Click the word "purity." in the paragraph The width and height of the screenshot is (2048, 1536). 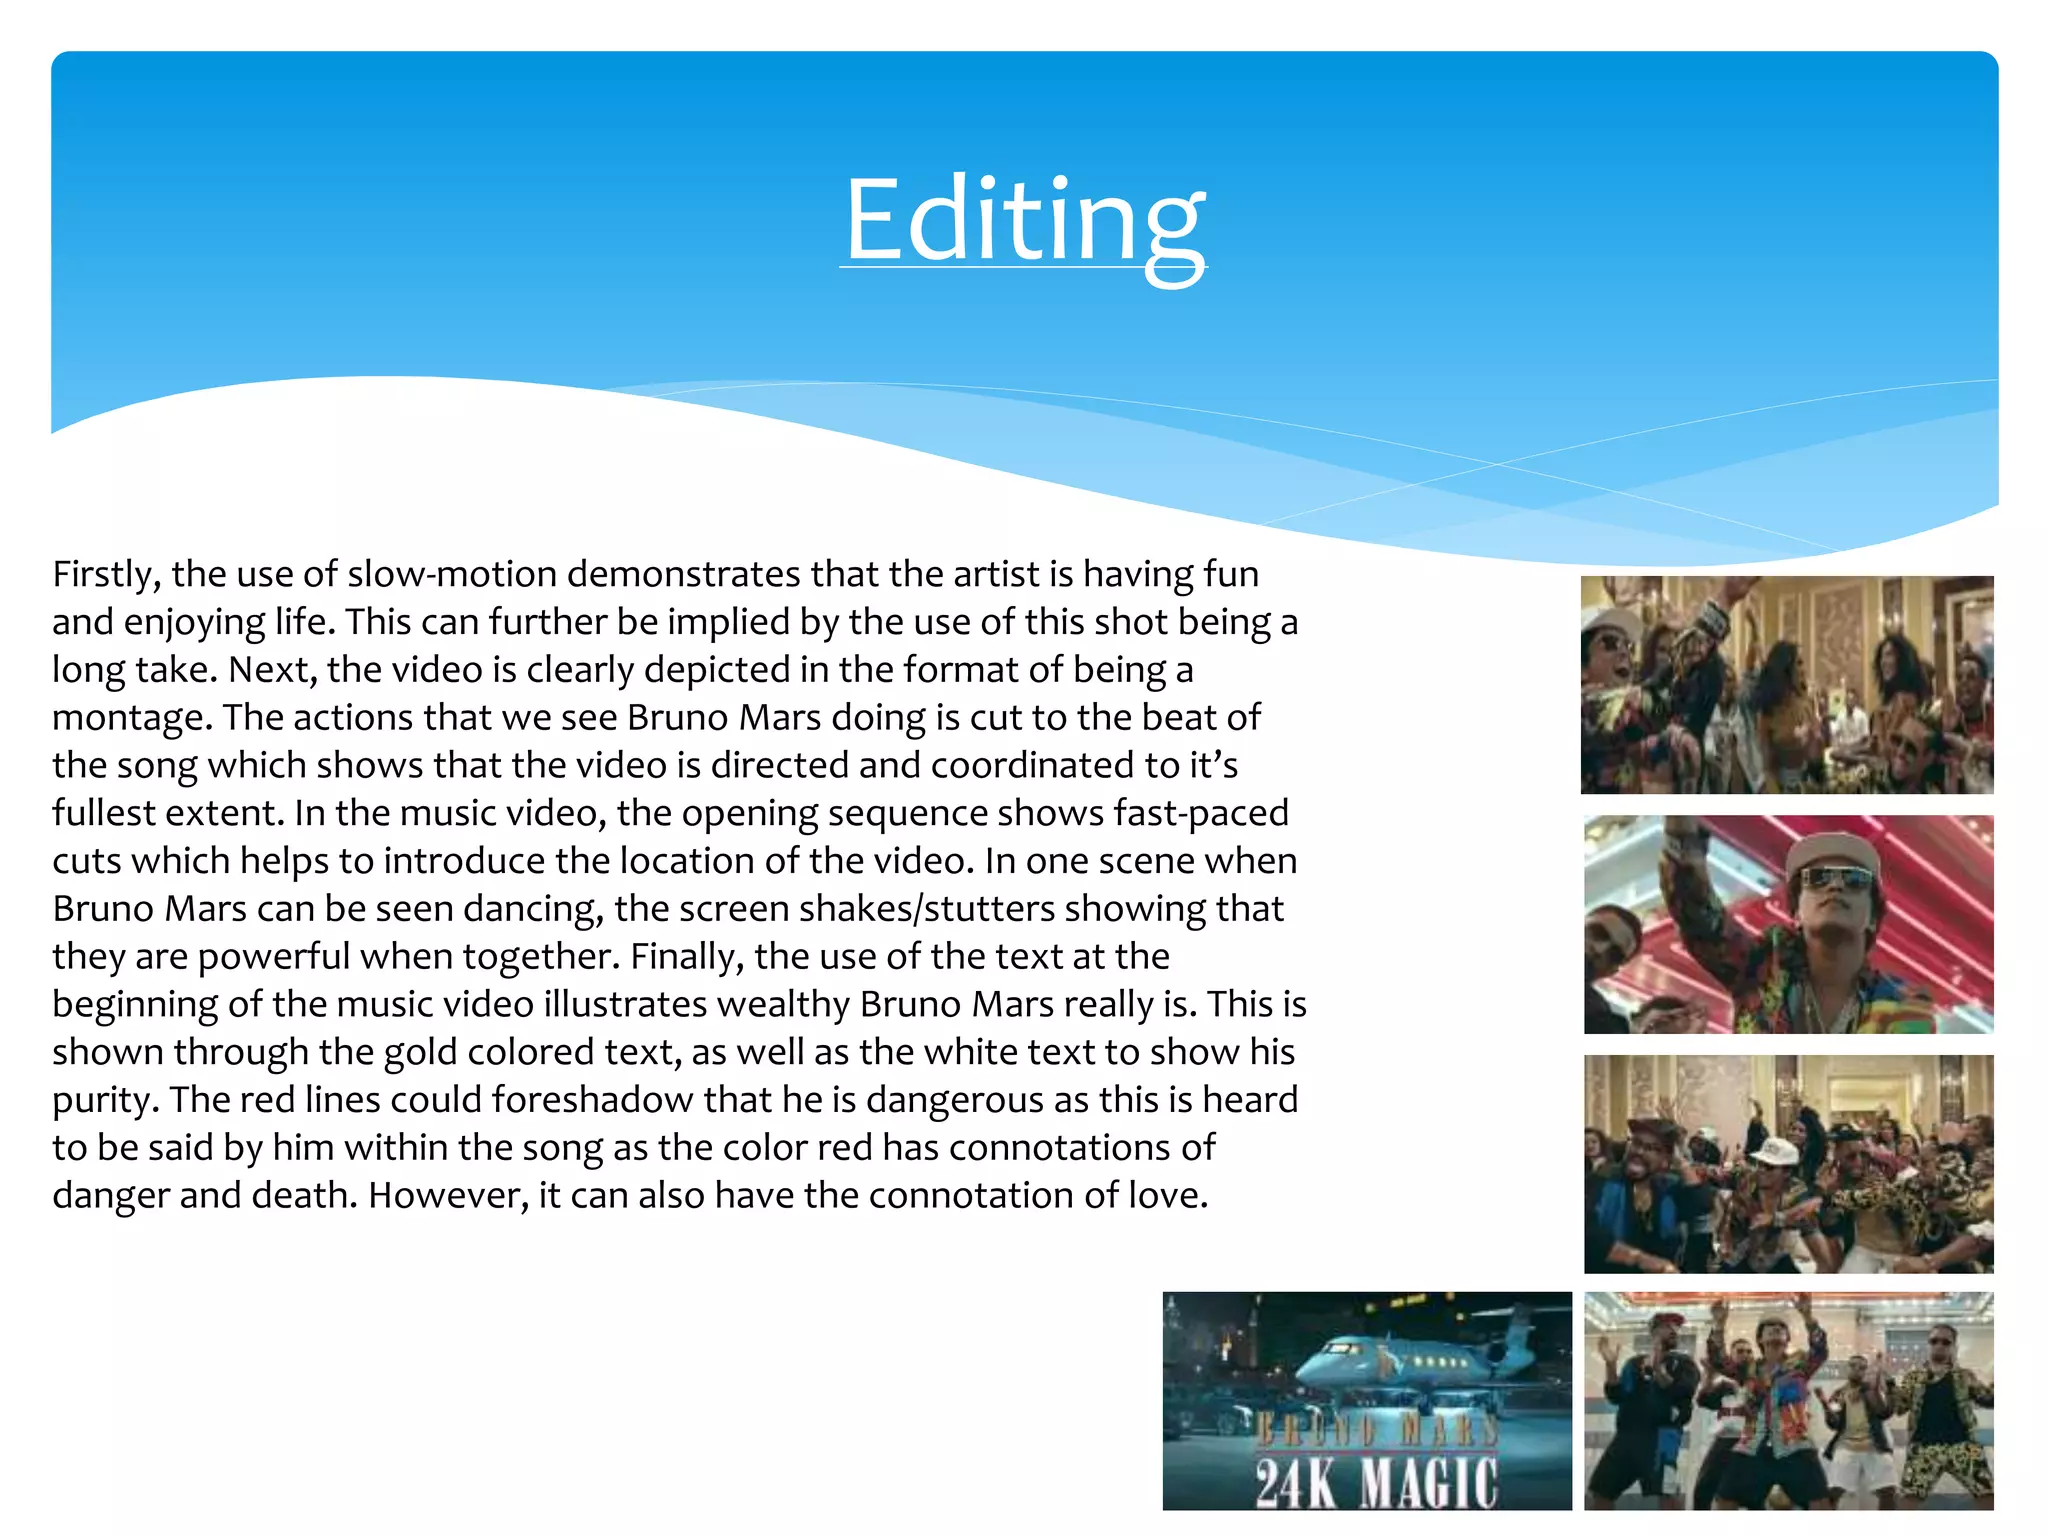106,1100
